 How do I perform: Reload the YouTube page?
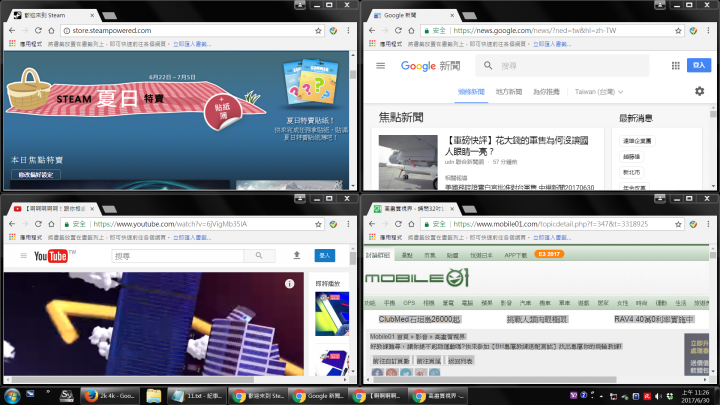point(38,224)
